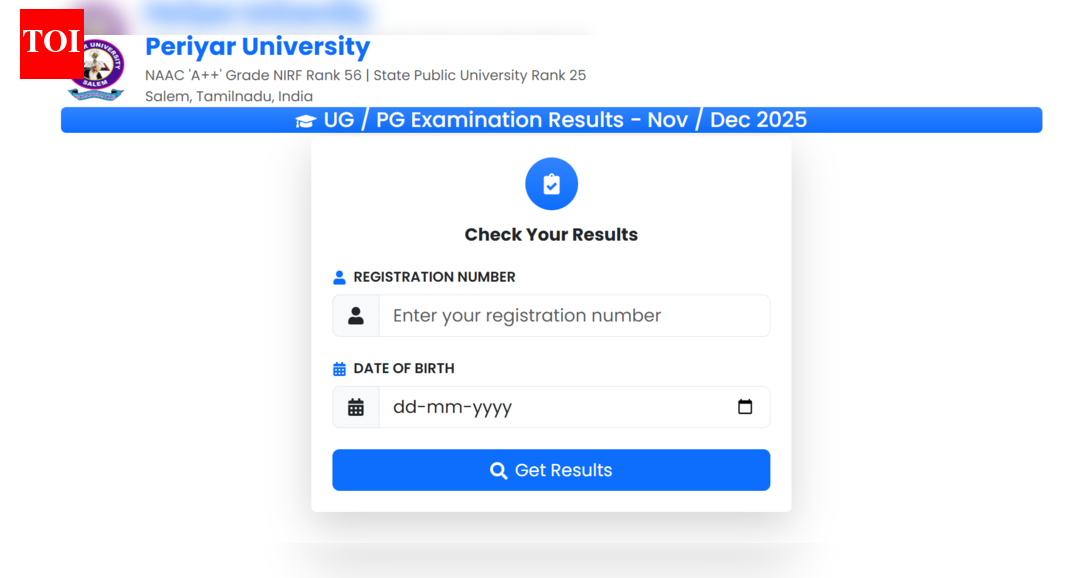Click the person icon inside the registration field

(x=356, y=315)
